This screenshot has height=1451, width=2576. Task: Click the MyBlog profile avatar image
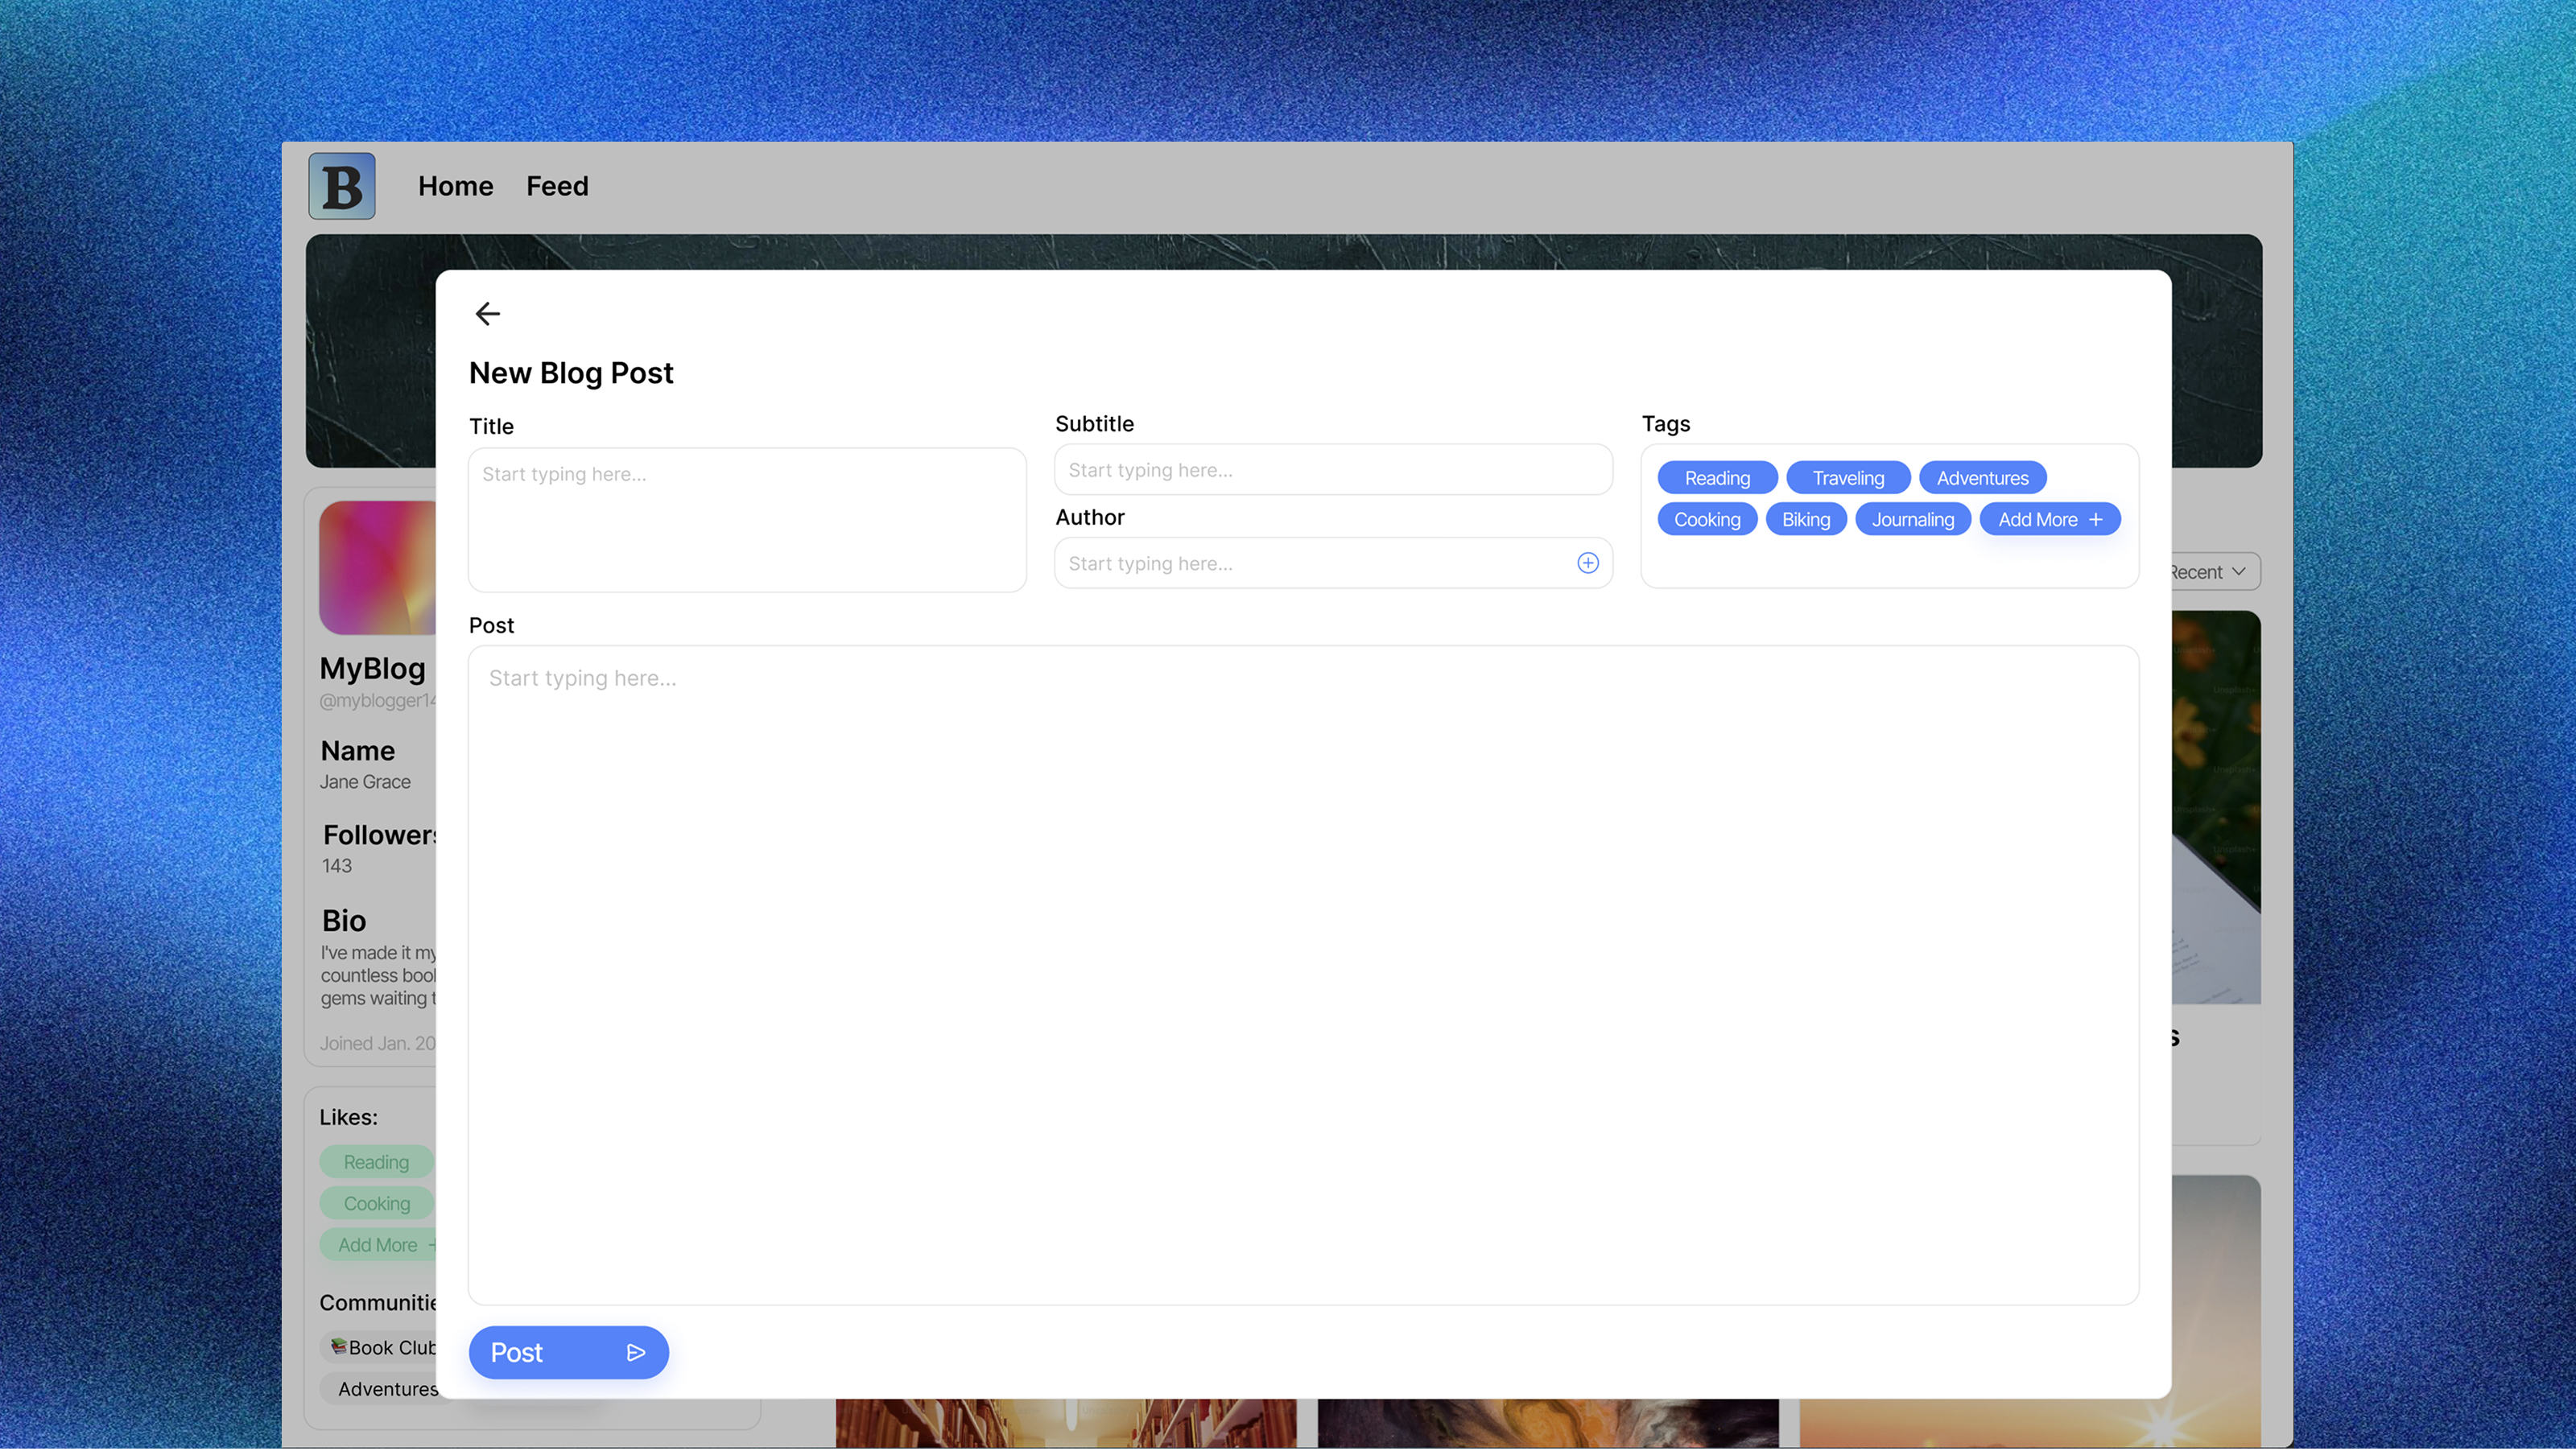tap(378, 567)
